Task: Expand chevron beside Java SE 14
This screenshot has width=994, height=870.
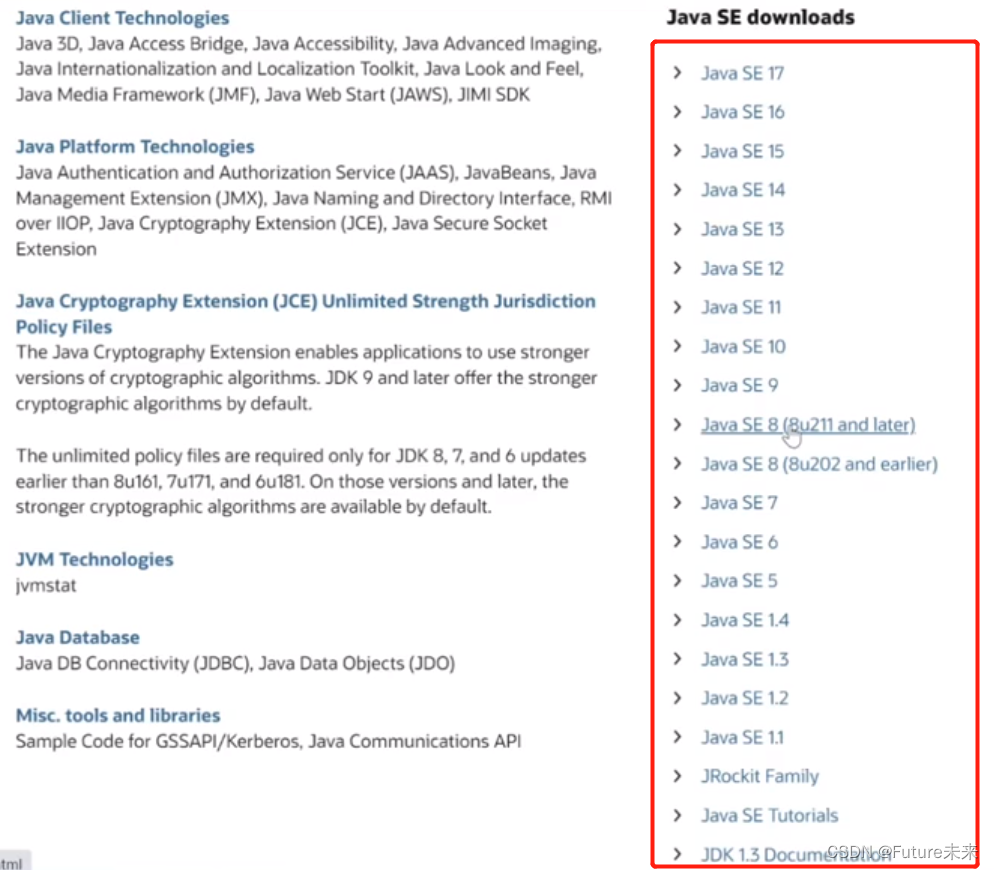Action: [x=678, y=190]
